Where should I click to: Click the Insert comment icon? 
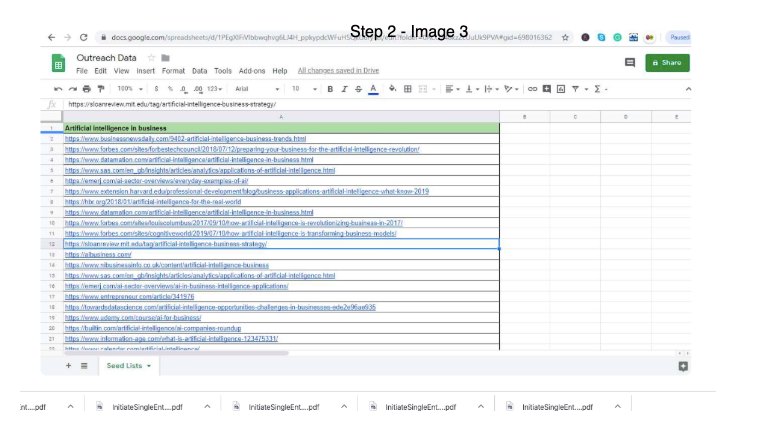pos(547,89)
